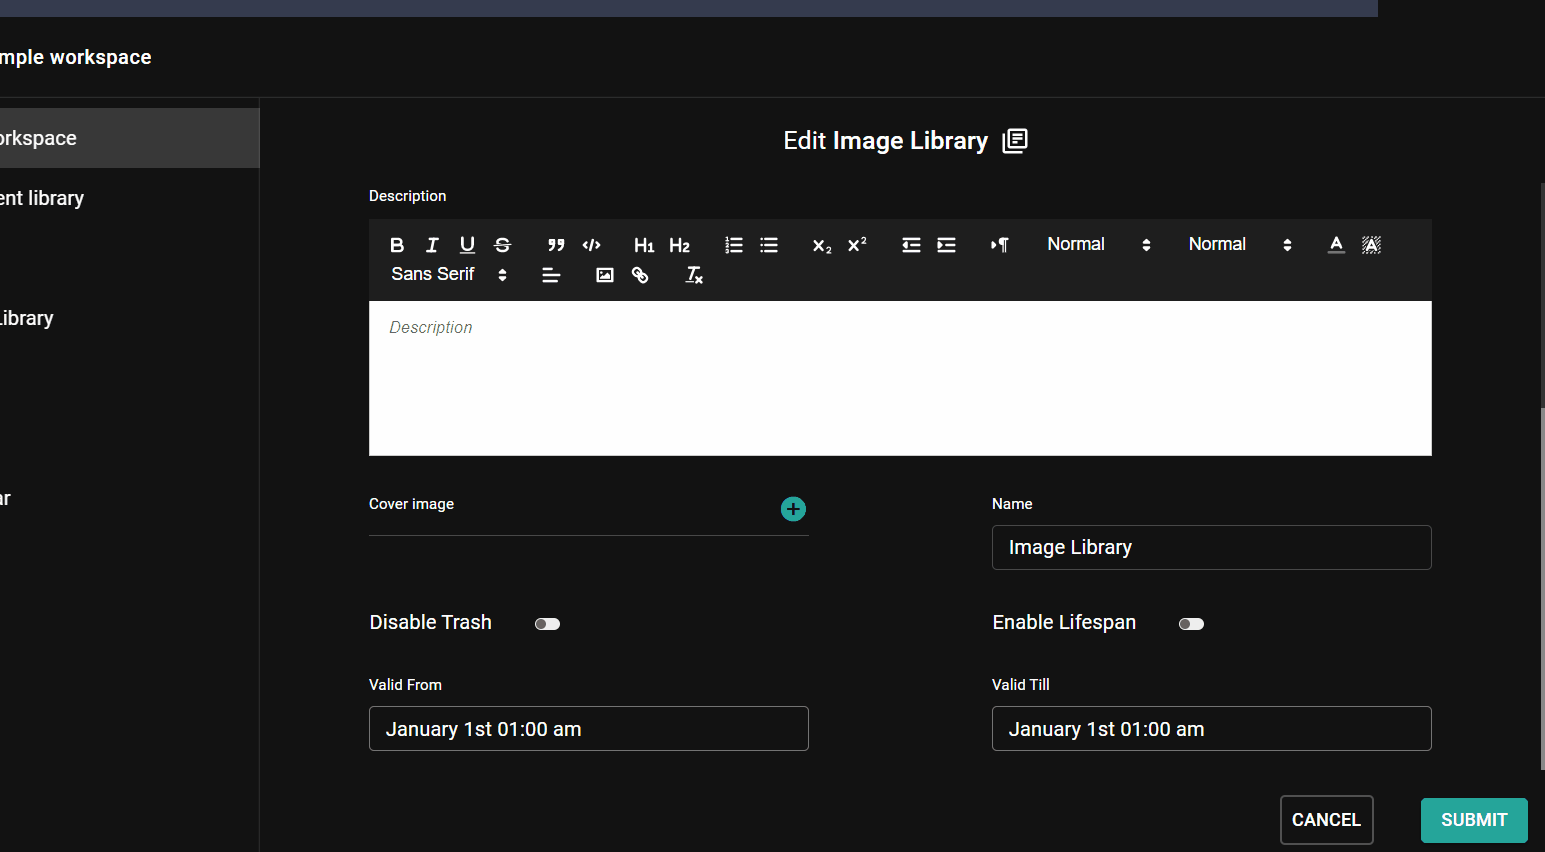The width and height of the screenshot is (1545, 852).
Task: Submit the image library changes
Action: (1474, 820)
